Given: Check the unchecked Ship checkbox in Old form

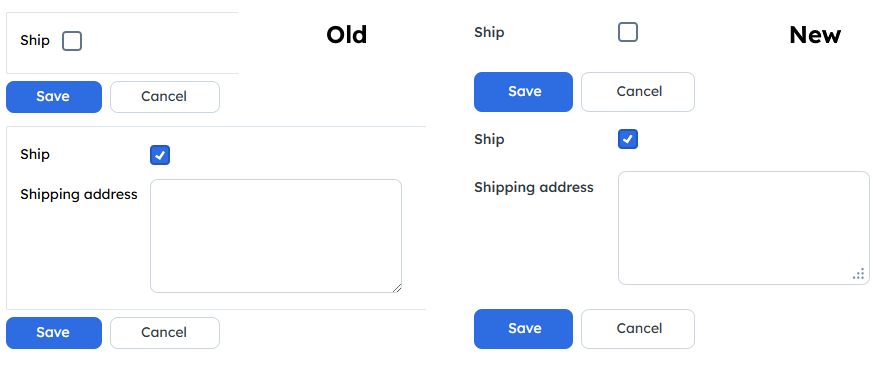Looking at the screenshot, I should click(x=72, y=41).
